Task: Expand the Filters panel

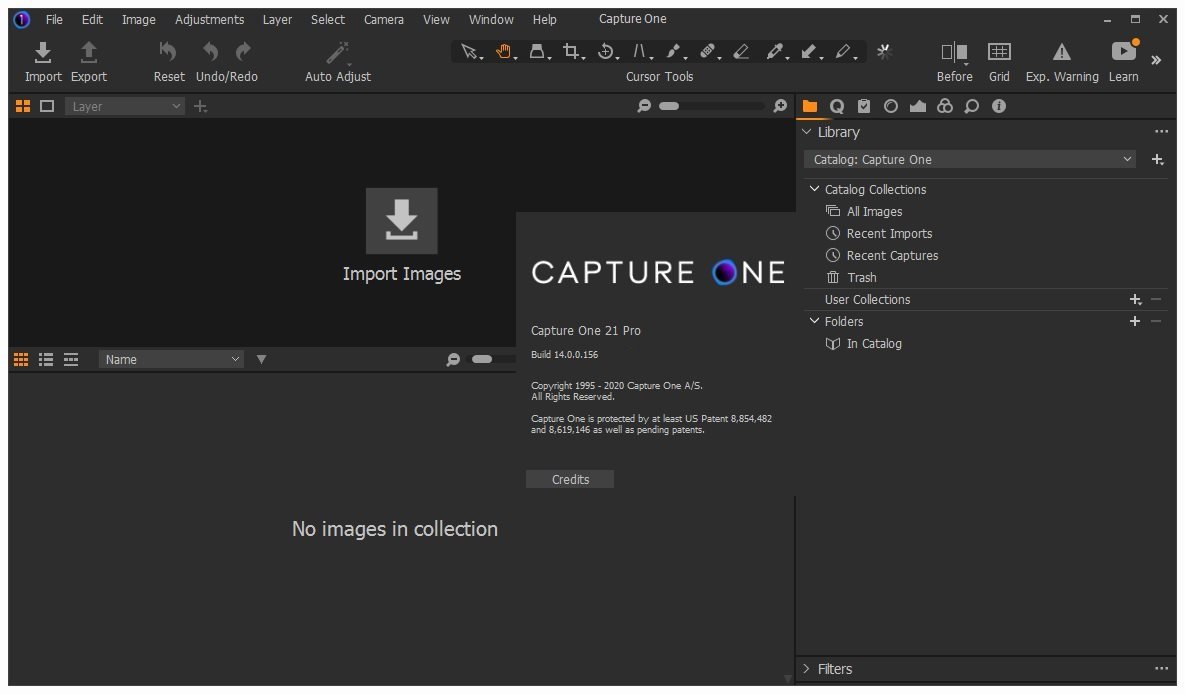Action: click(834, 669)
